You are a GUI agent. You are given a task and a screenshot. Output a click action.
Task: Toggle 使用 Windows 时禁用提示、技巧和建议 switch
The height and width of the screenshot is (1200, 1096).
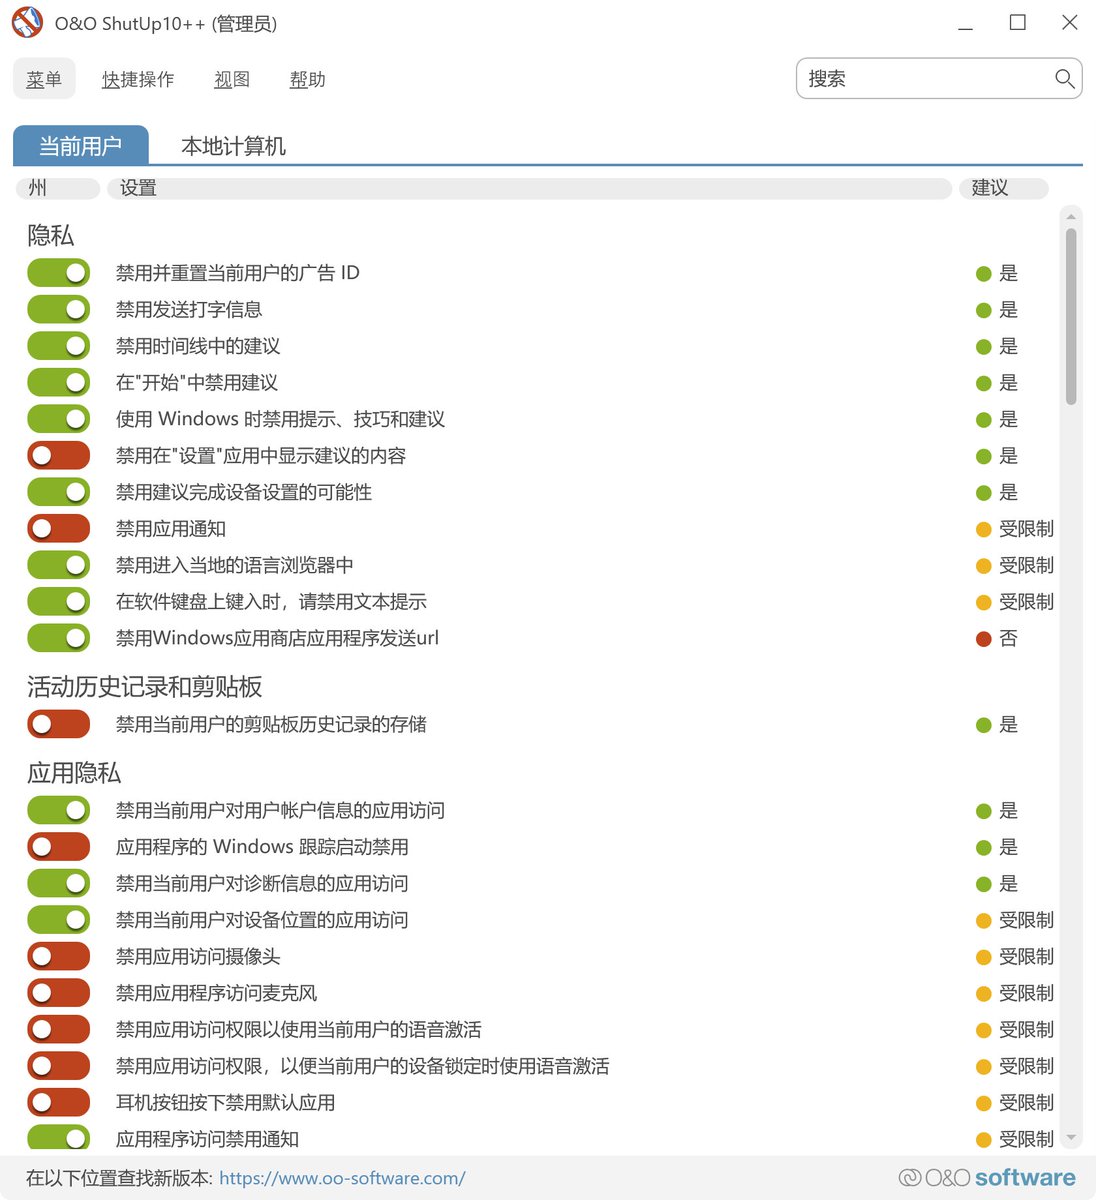point(59,419)
